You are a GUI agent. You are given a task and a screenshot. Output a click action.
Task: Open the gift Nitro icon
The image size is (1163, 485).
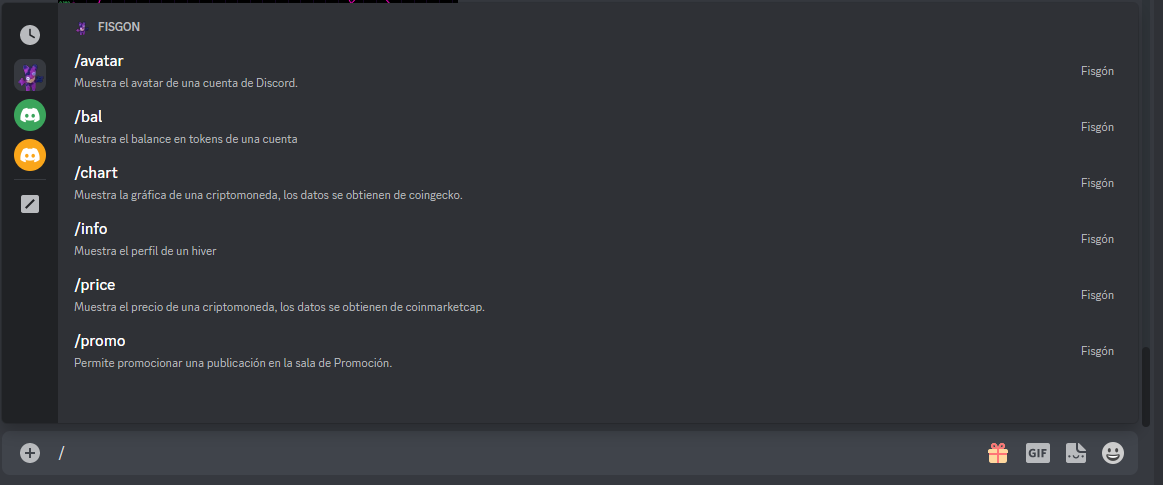998,452
